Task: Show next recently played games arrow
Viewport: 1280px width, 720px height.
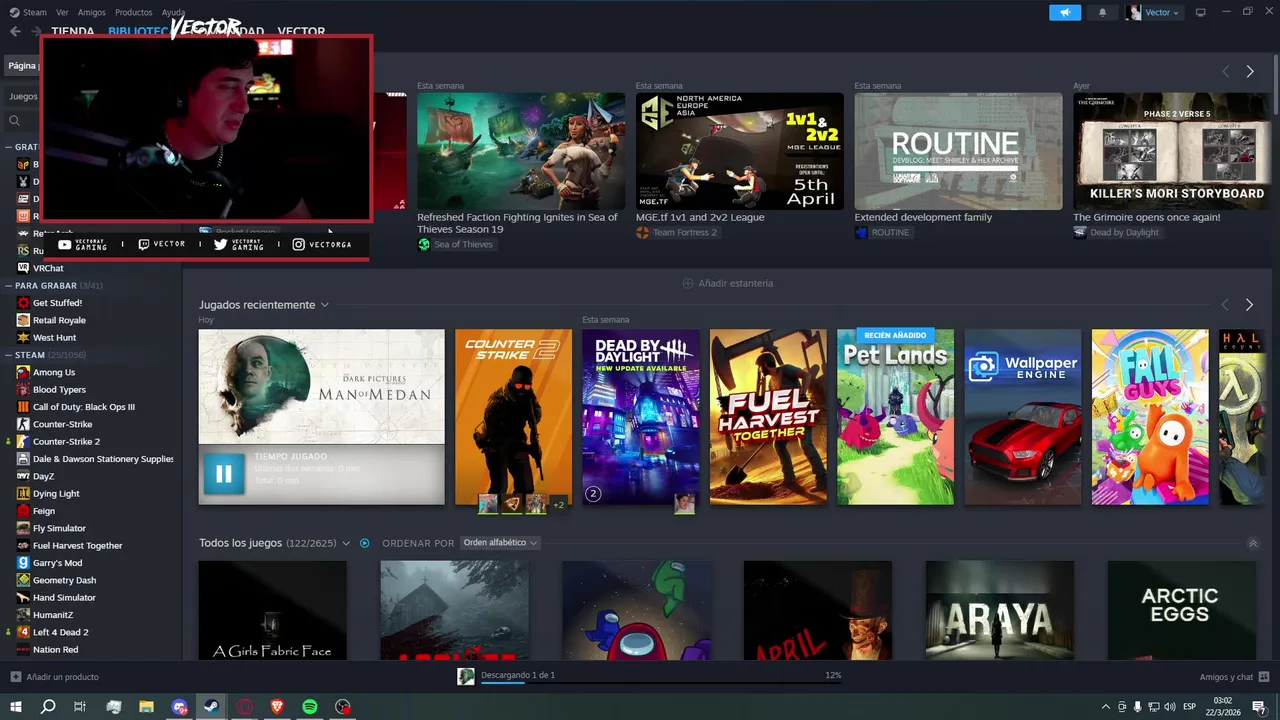Action: coord(1249,304)
